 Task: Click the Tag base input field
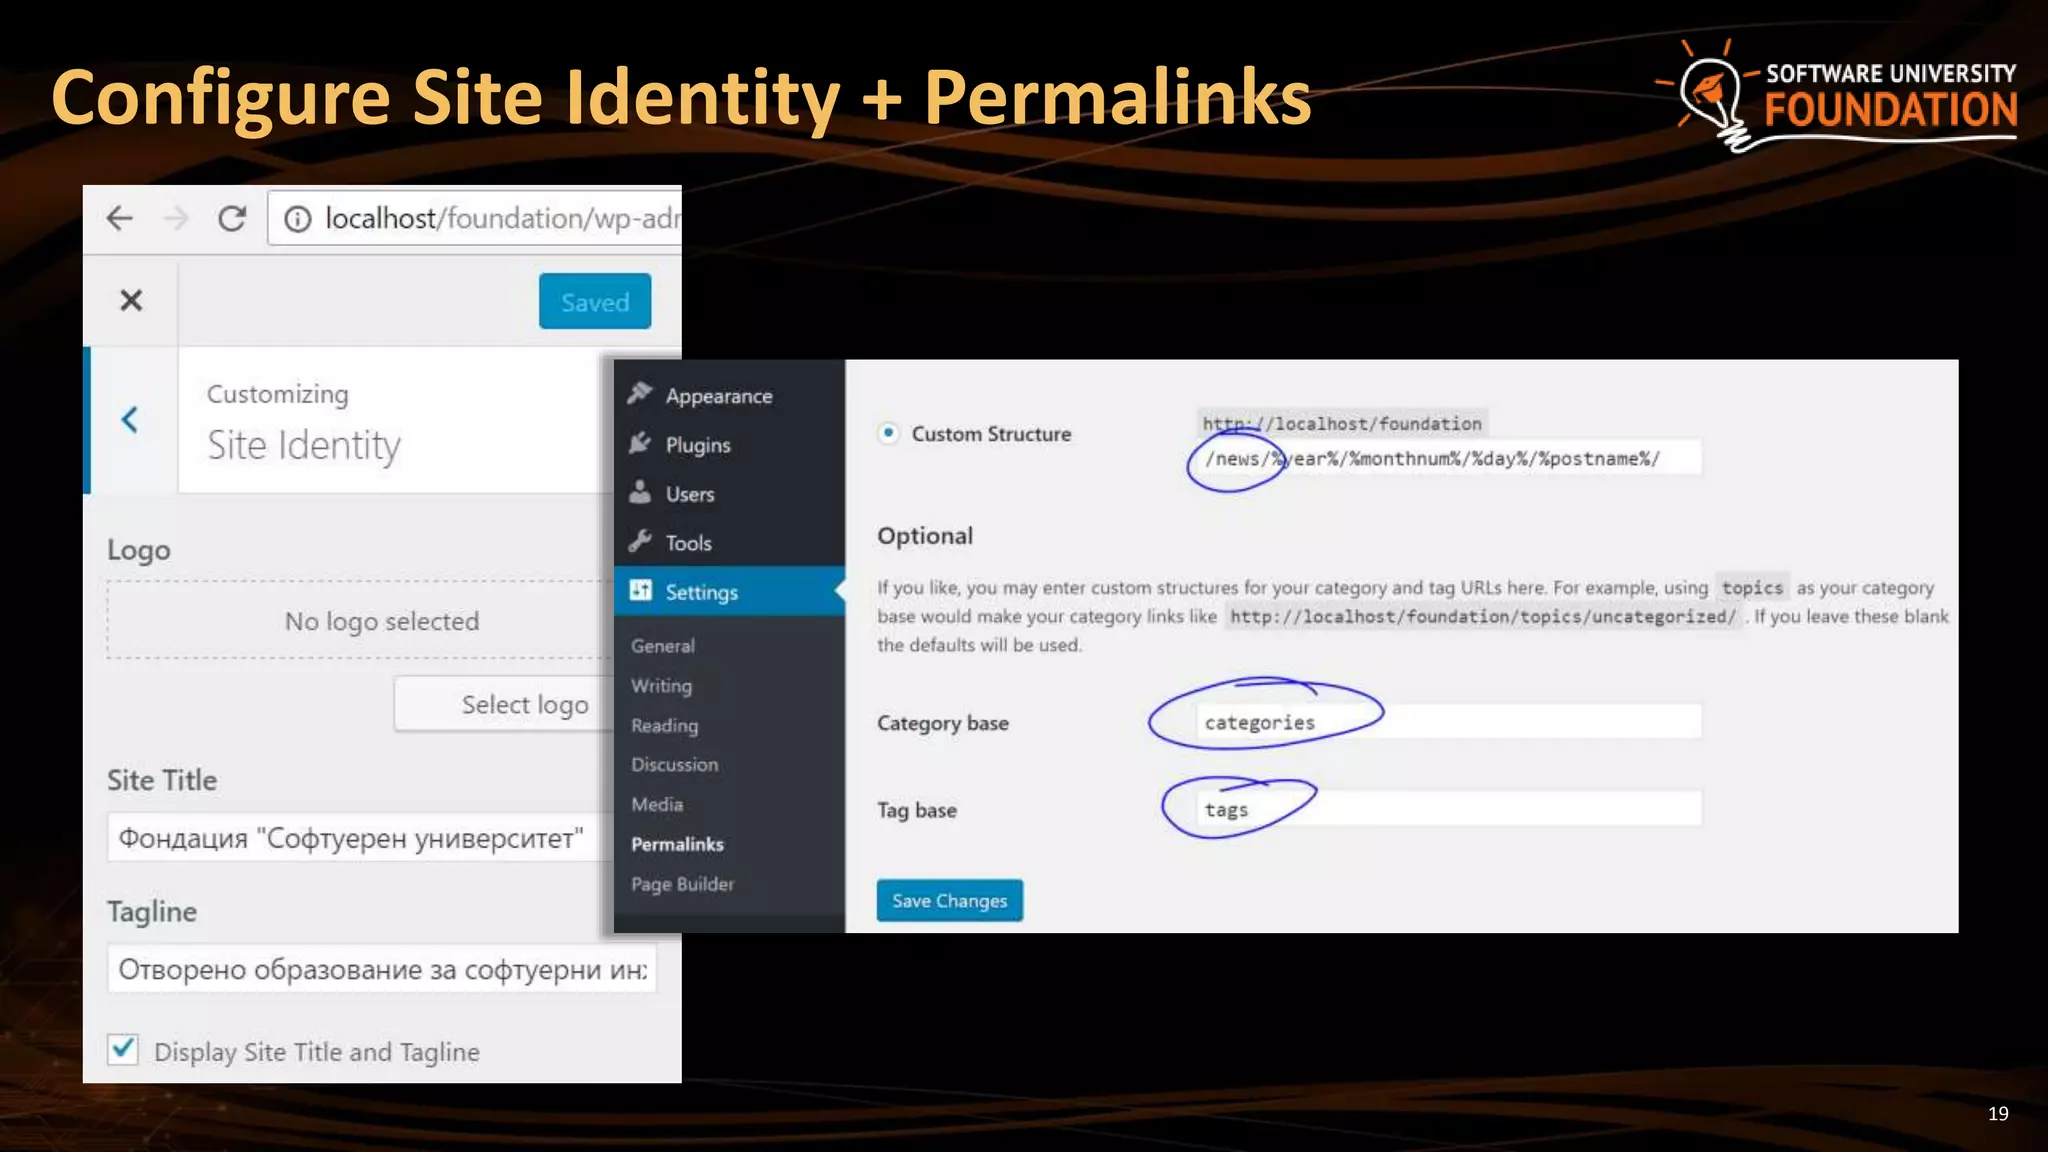(1449, 808)
